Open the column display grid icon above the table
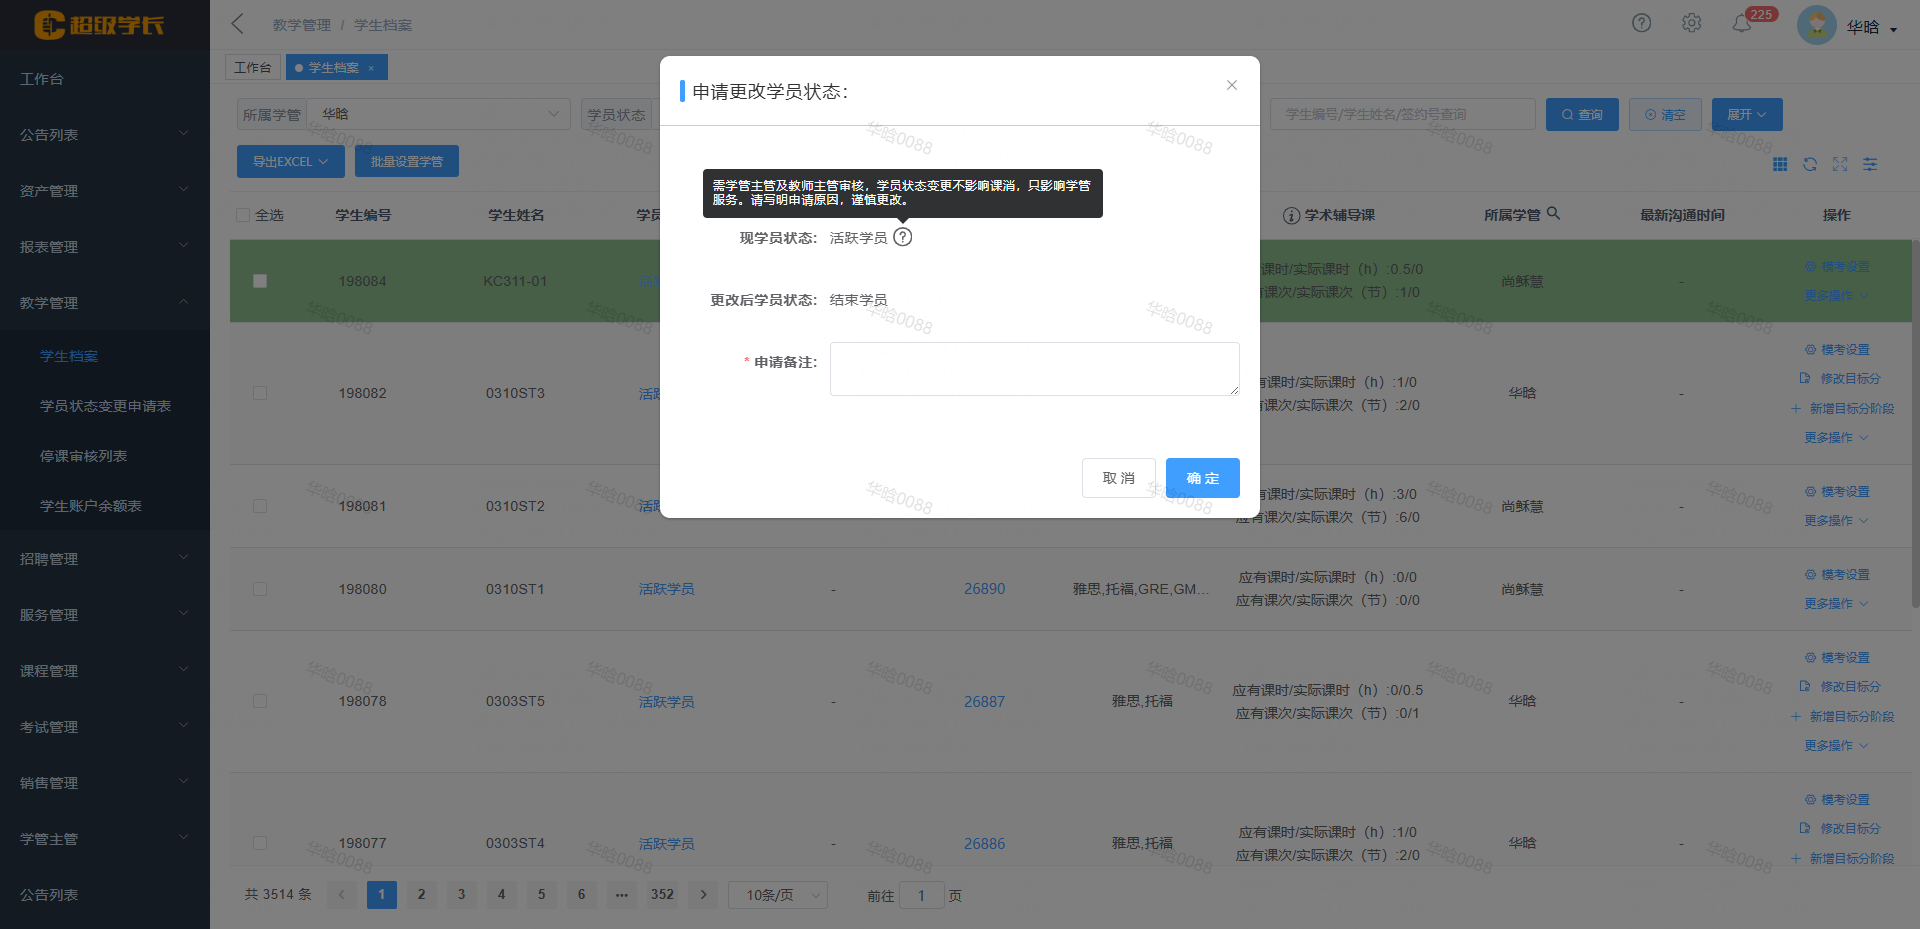Image resolution: width=1920 pixels, height=929 pixels. pyautogui.click(x=1780, y=164)
